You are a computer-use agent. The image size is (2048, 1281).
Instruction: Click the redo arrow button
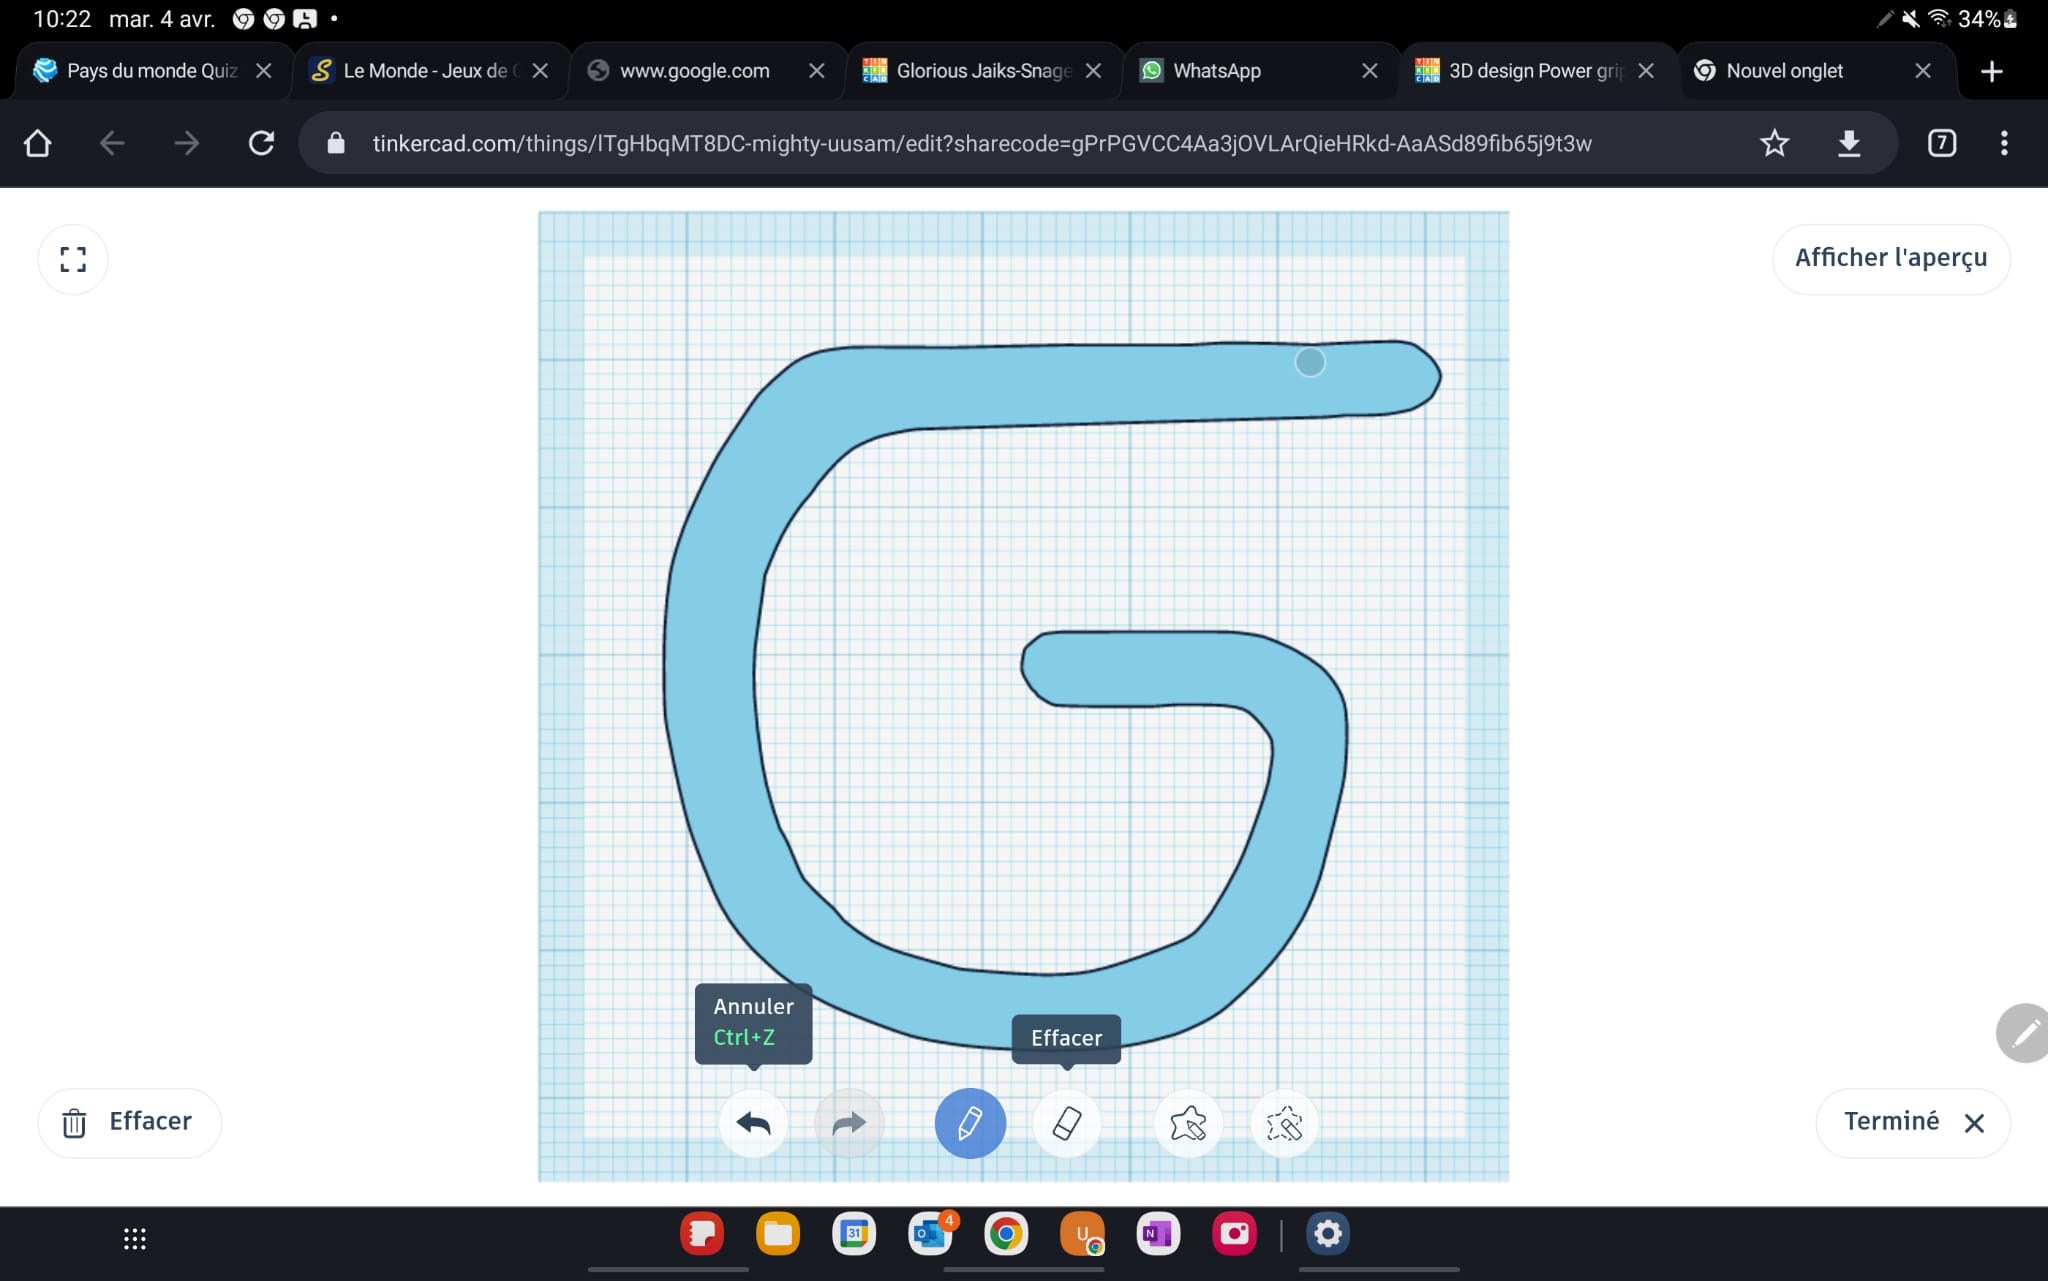tap(848, 1123)
